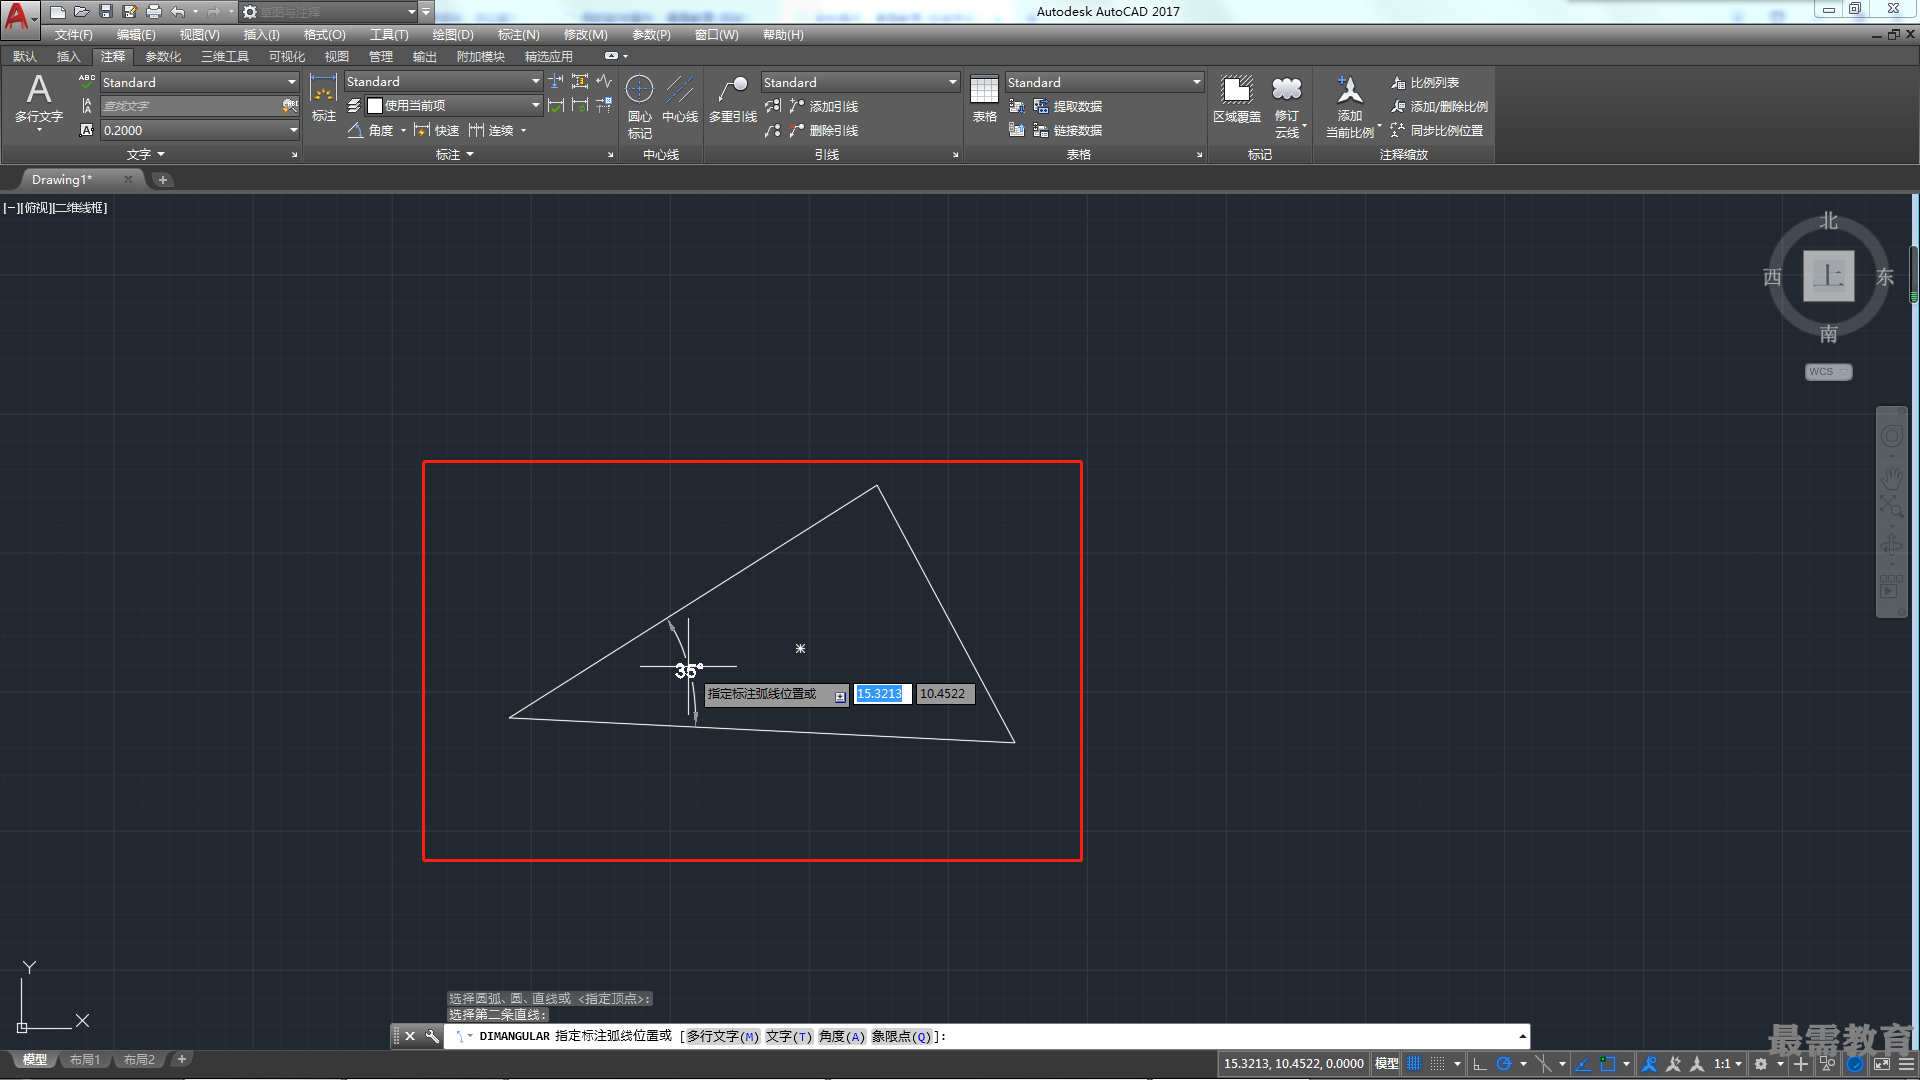The image size is (1920, 1080).
Task: Click the 查找文字 find text field
Action: [x=190, y=106]
